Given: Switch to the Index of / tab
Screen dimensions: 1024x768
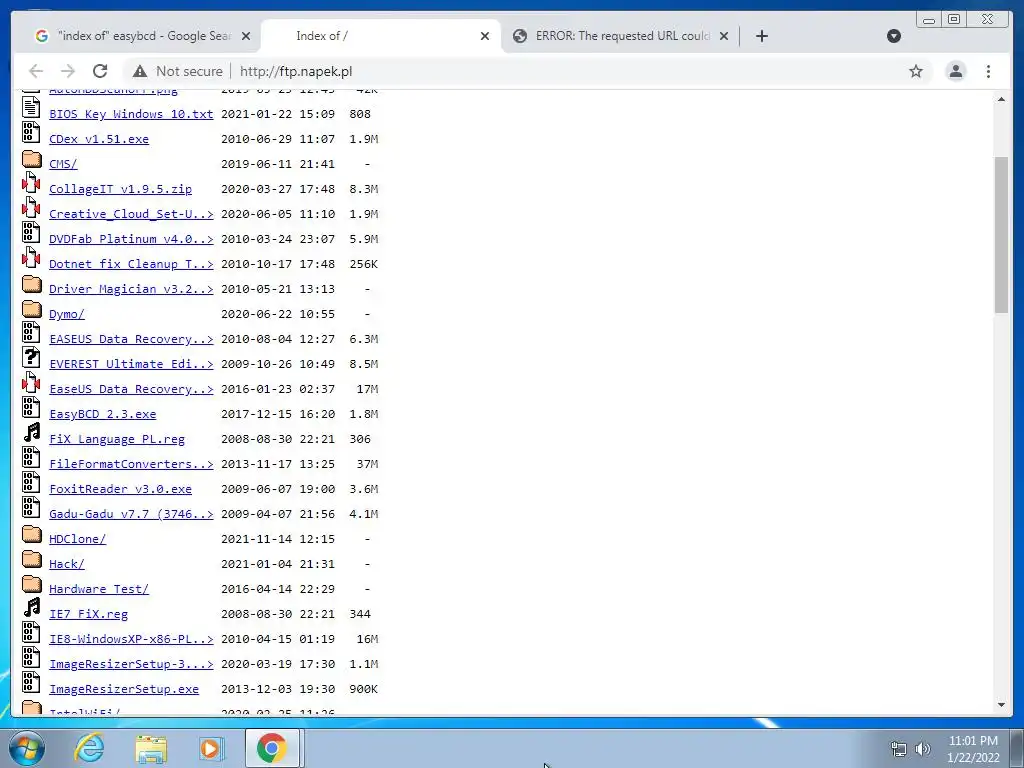Looking at the screenshot, I should [x=381, y=36].
